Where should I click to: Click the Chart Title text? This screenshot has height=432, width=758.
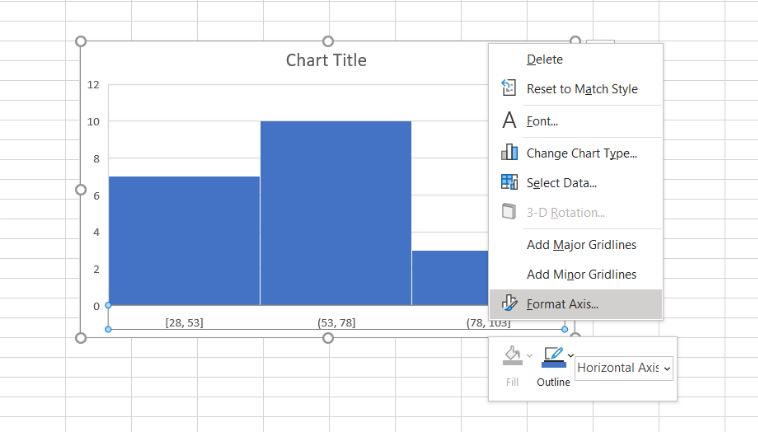[x=326, y=60]
